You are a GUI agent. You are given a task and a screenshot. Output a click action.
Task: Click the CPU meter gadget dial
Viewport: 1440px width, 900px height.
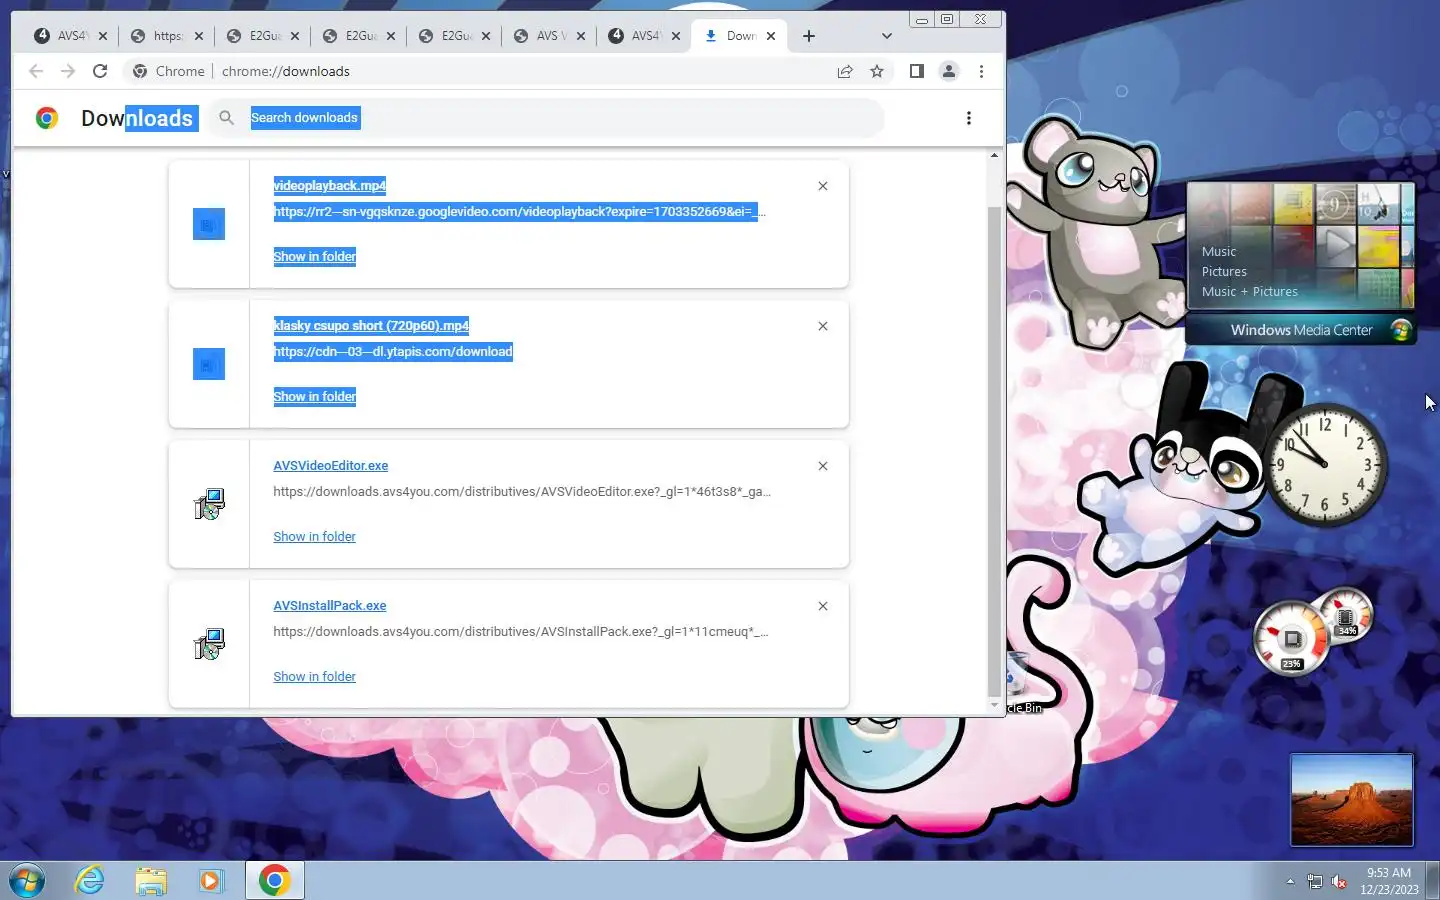tap(1291, 638)
